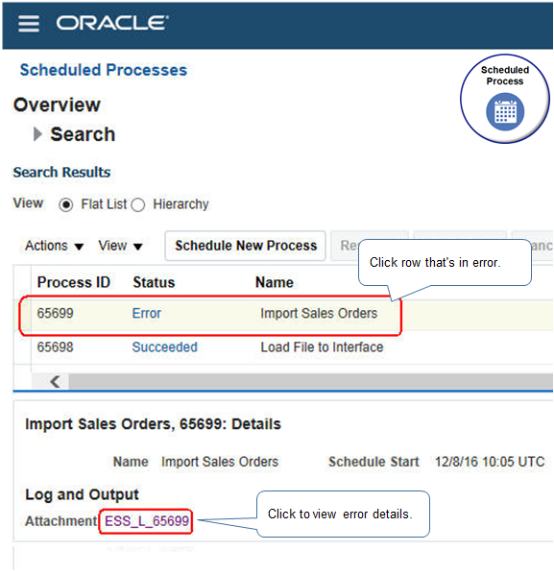Image resolution: width=554 pixels, height=571 pixels.
Task: Select process ID 65699 cell
Action: (x=55, y=313)
